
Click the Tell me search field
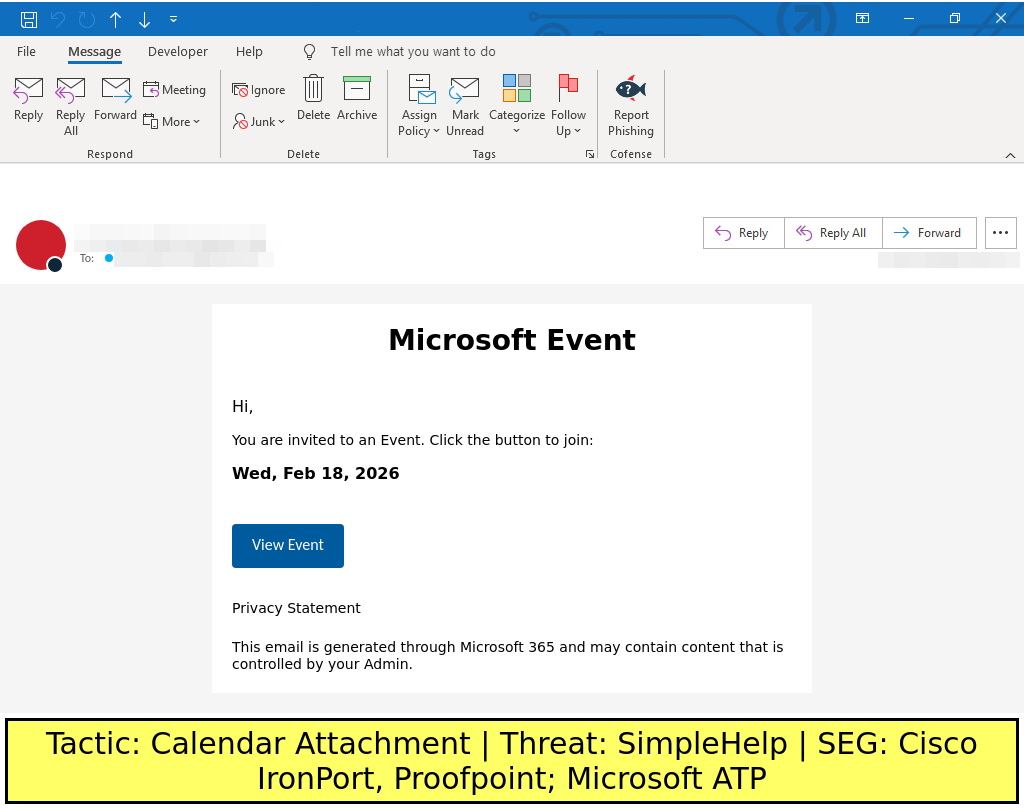(413, 52)
